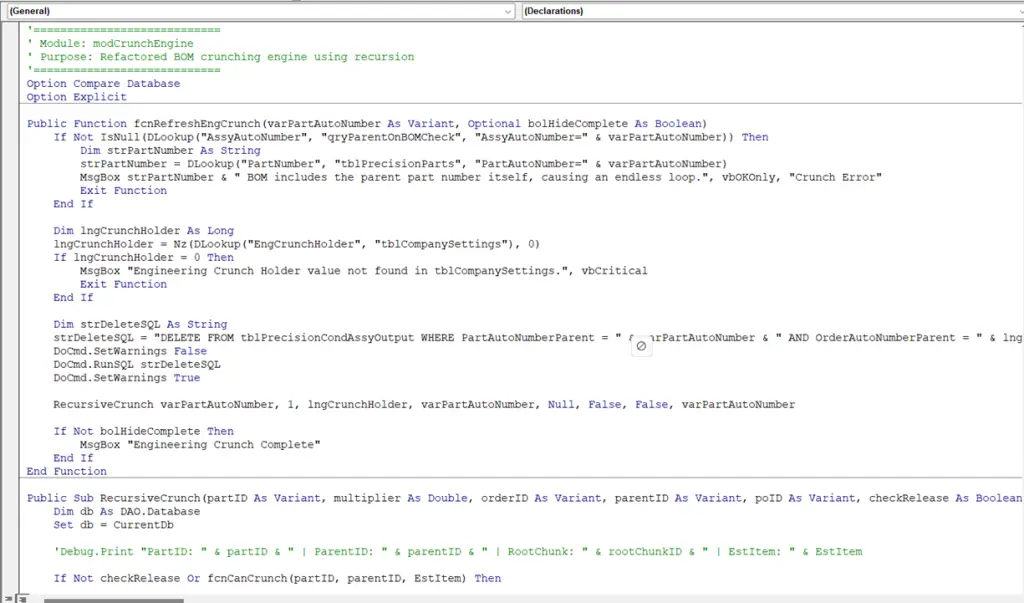Image resolution: width=1024 pixels, height=603 pixels.
Task: Click the 'If lngCrunchHolder = 0 Then' line
Action: click(x=144, y=257)
